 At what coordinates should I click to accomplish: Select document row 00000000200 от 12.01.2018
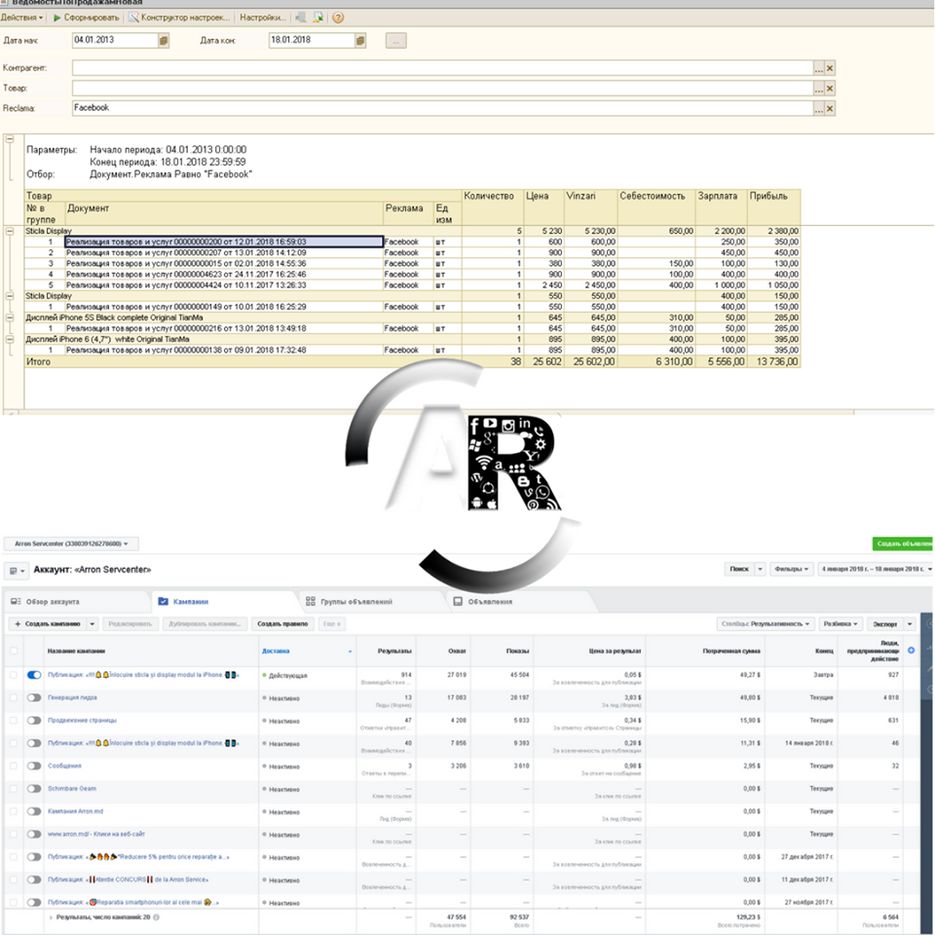224,242
